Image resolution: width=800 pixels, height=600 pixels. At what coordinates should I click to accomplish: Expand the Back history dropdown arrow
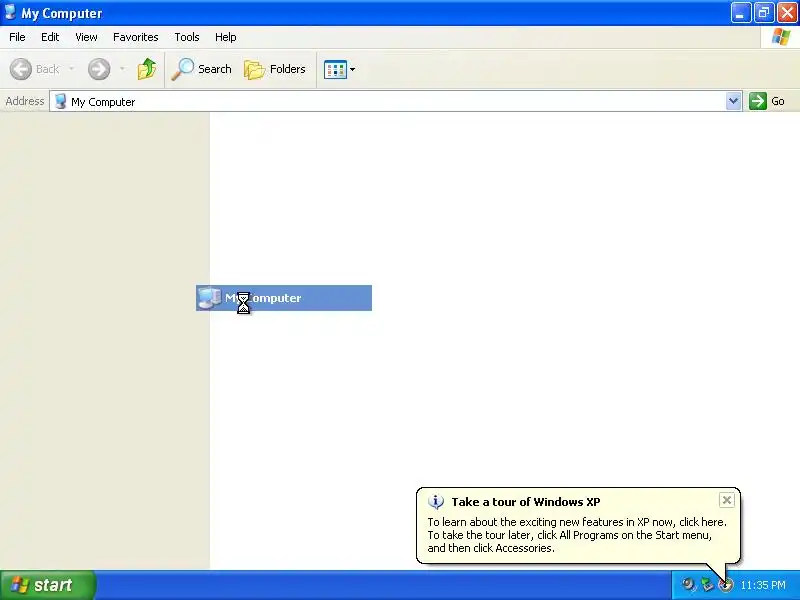[x=71, y=69]
